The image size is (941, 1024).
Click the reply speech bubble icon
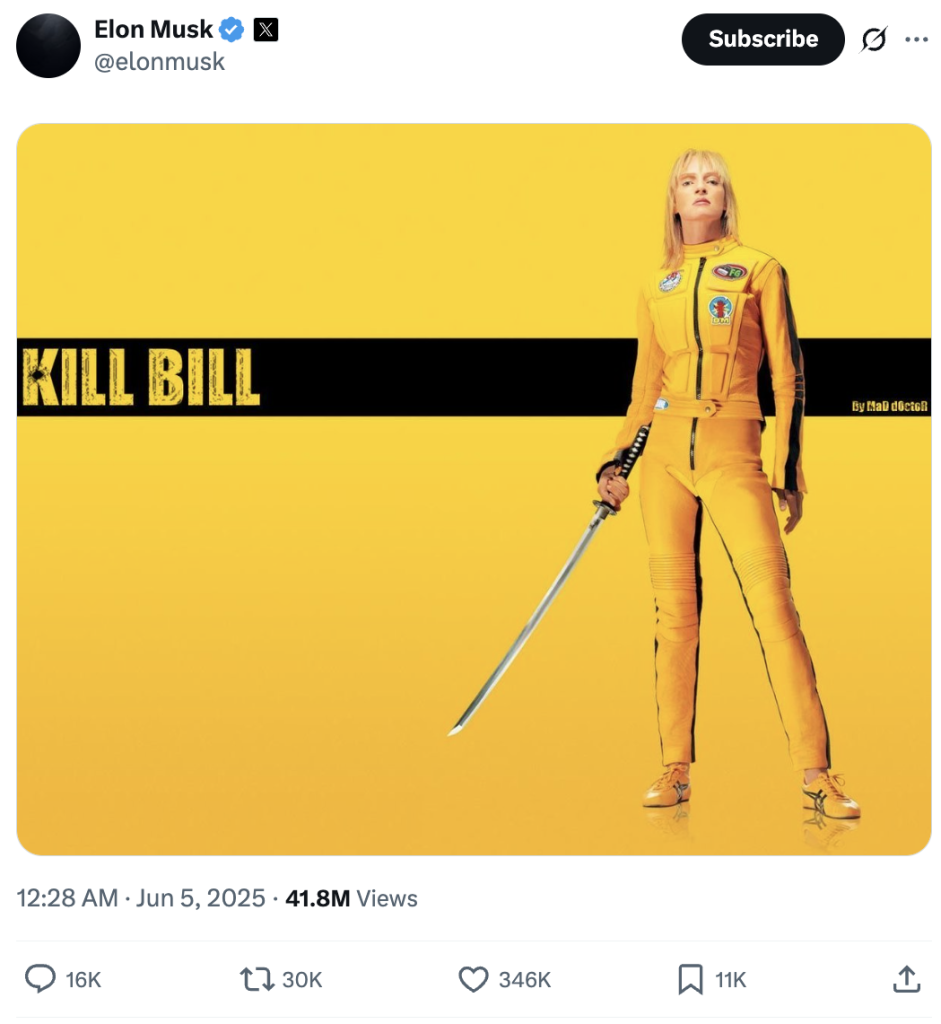tap(39, 979)
